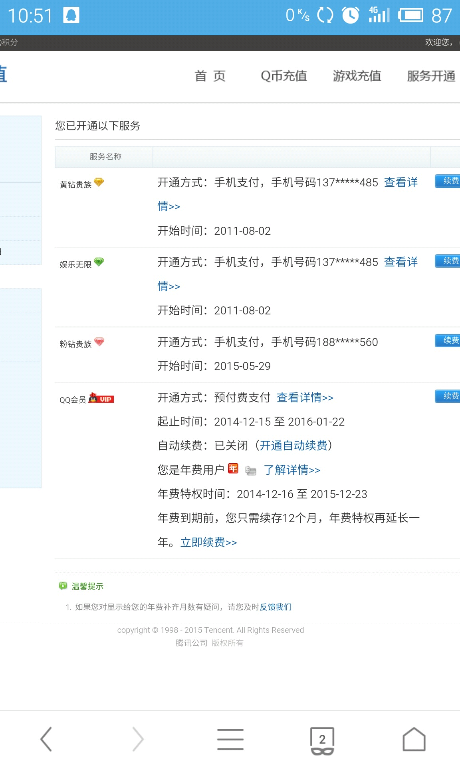Tap 腾讯公司 footer link
This screenshot has width=460, height=768.
coord(192,643)
